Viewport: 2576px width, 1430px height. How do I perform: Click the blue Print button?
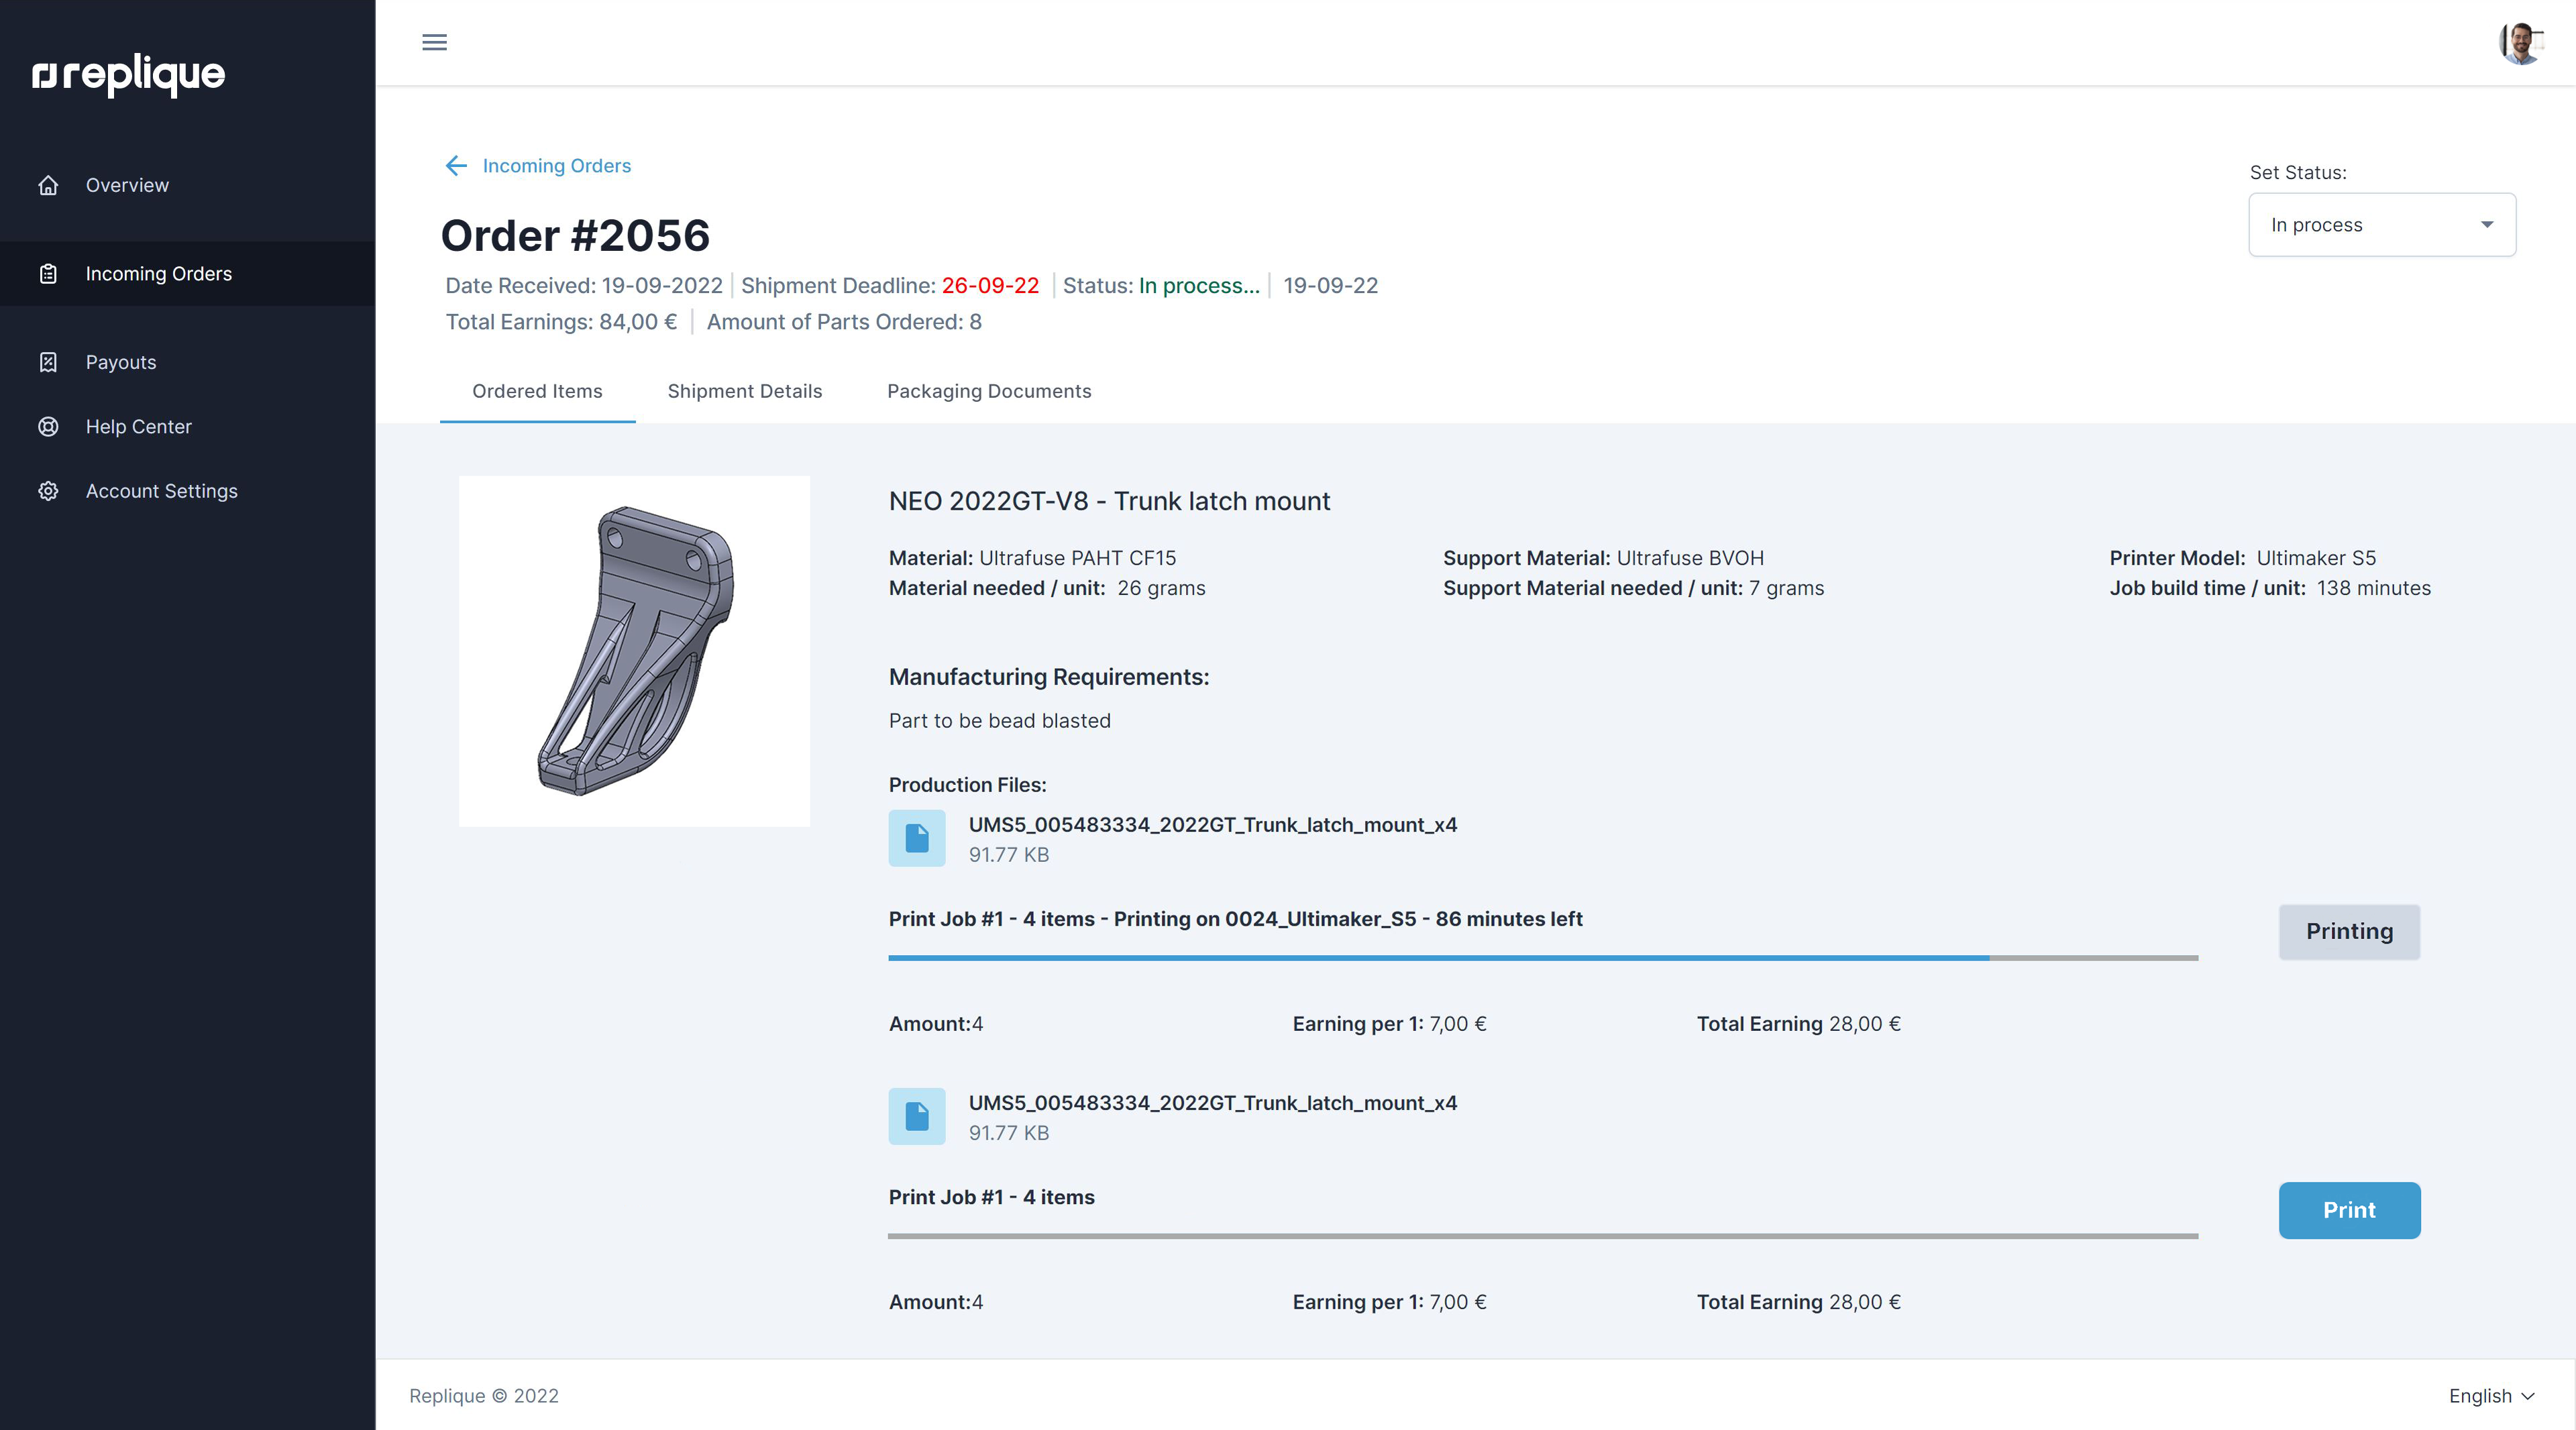2348,1210
